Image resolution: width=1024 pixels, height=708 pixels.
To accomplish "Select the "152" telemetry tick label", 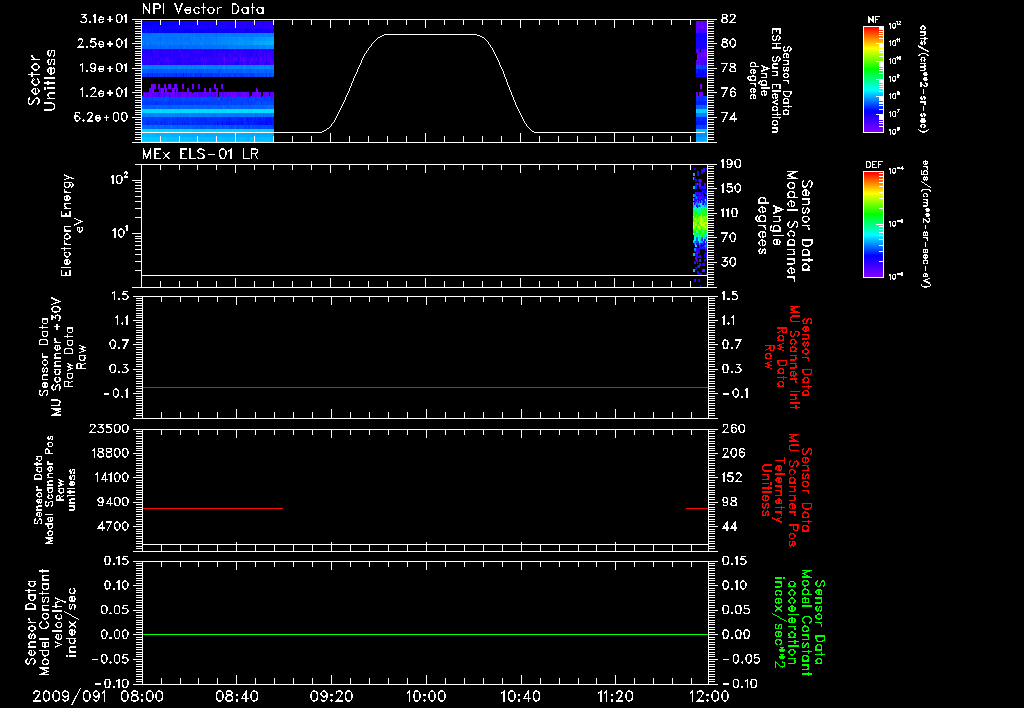I will click(731, 478).
